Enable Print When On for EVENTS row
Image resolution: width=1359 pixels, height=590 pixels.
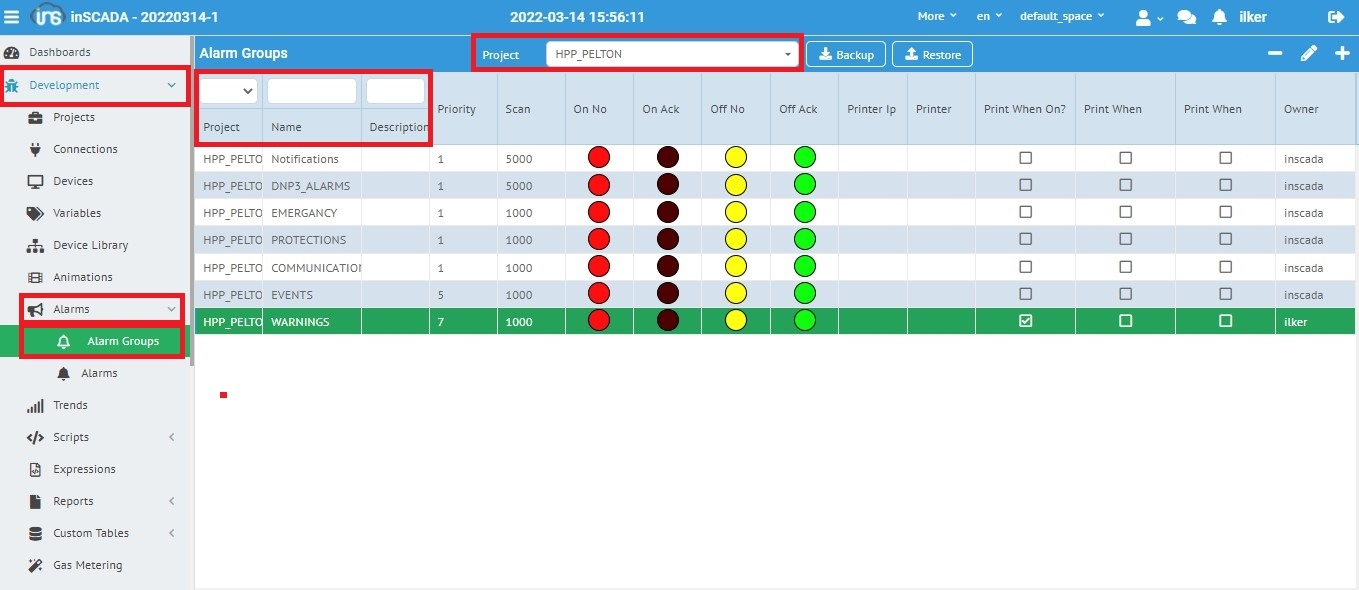1025,294
